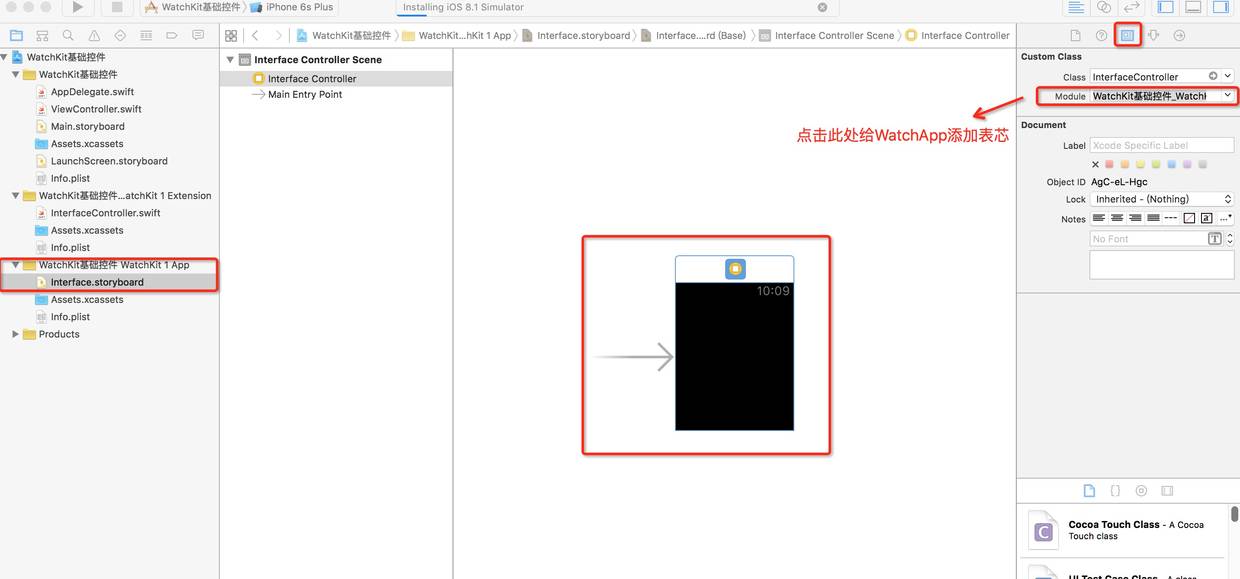Click the Notes text area

1162,264
